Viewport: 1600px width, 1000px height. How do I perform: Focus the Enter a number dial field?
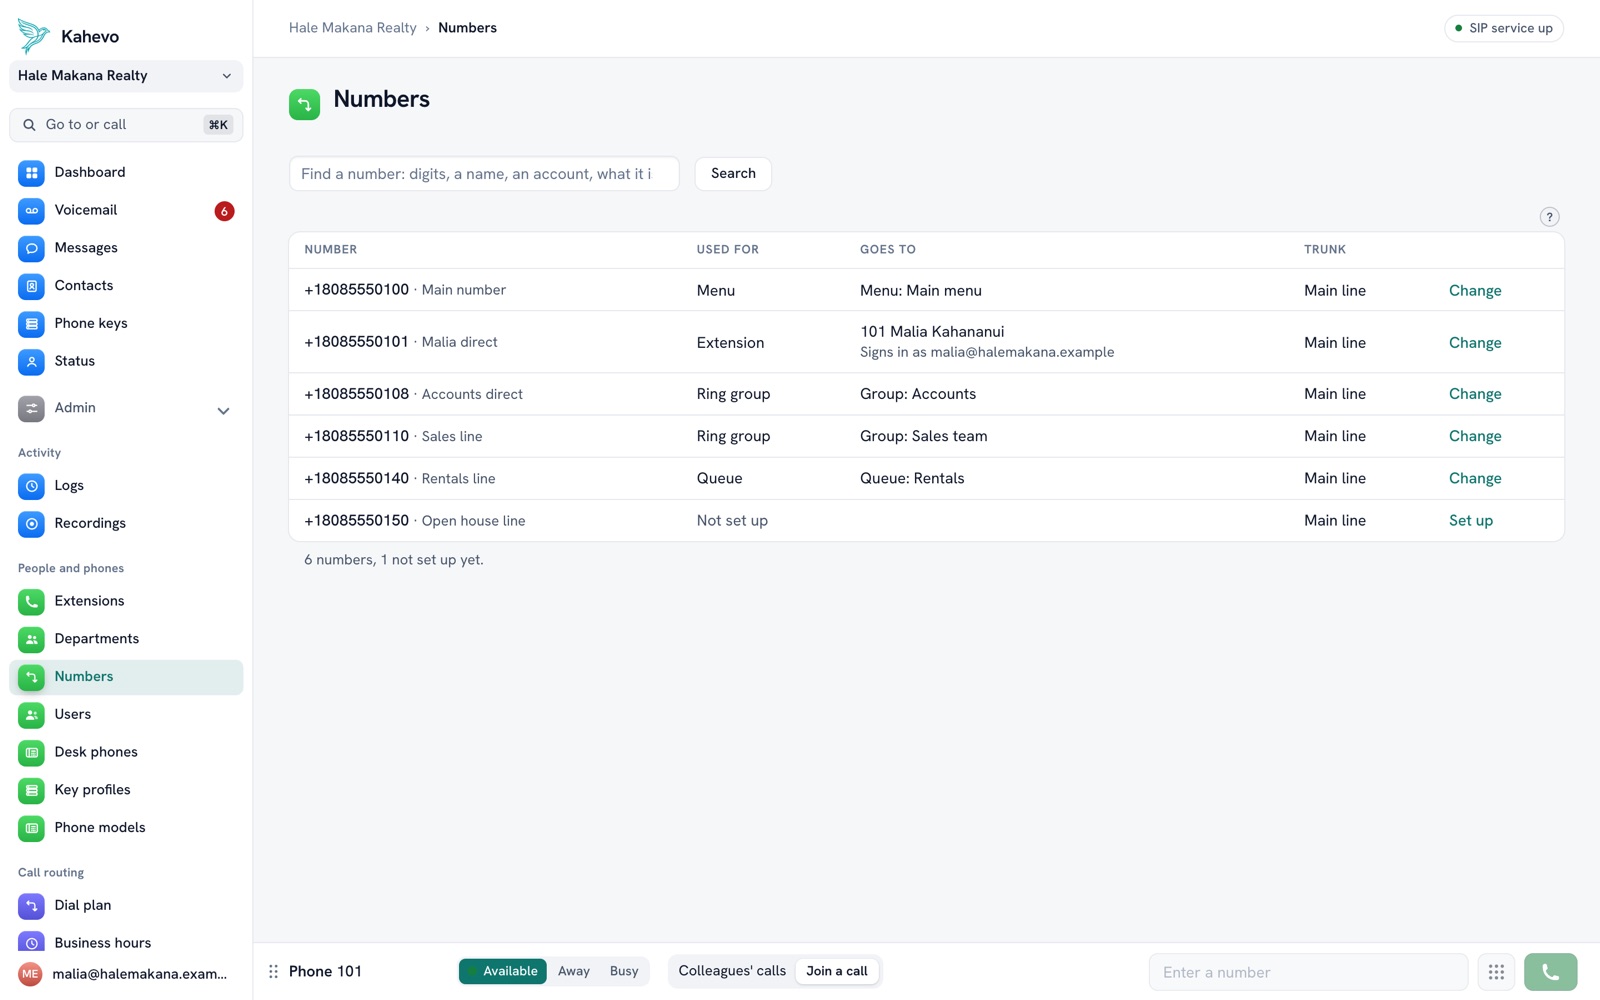1308,972
